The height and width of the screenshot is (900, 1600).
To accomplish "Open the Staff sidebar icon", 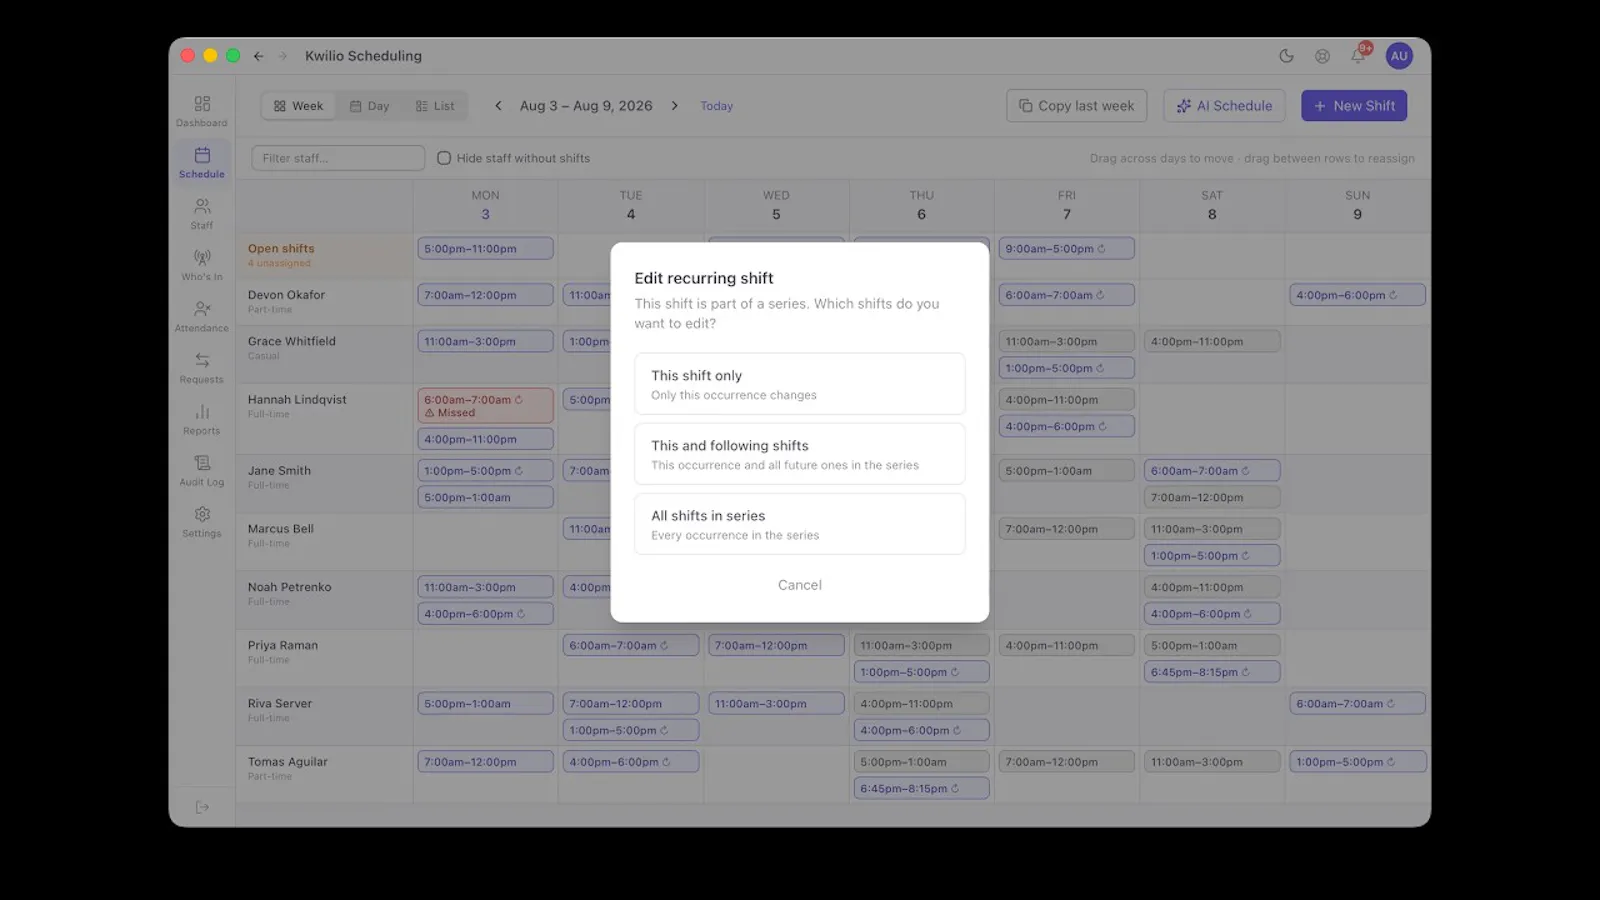I will coord(202,213).
